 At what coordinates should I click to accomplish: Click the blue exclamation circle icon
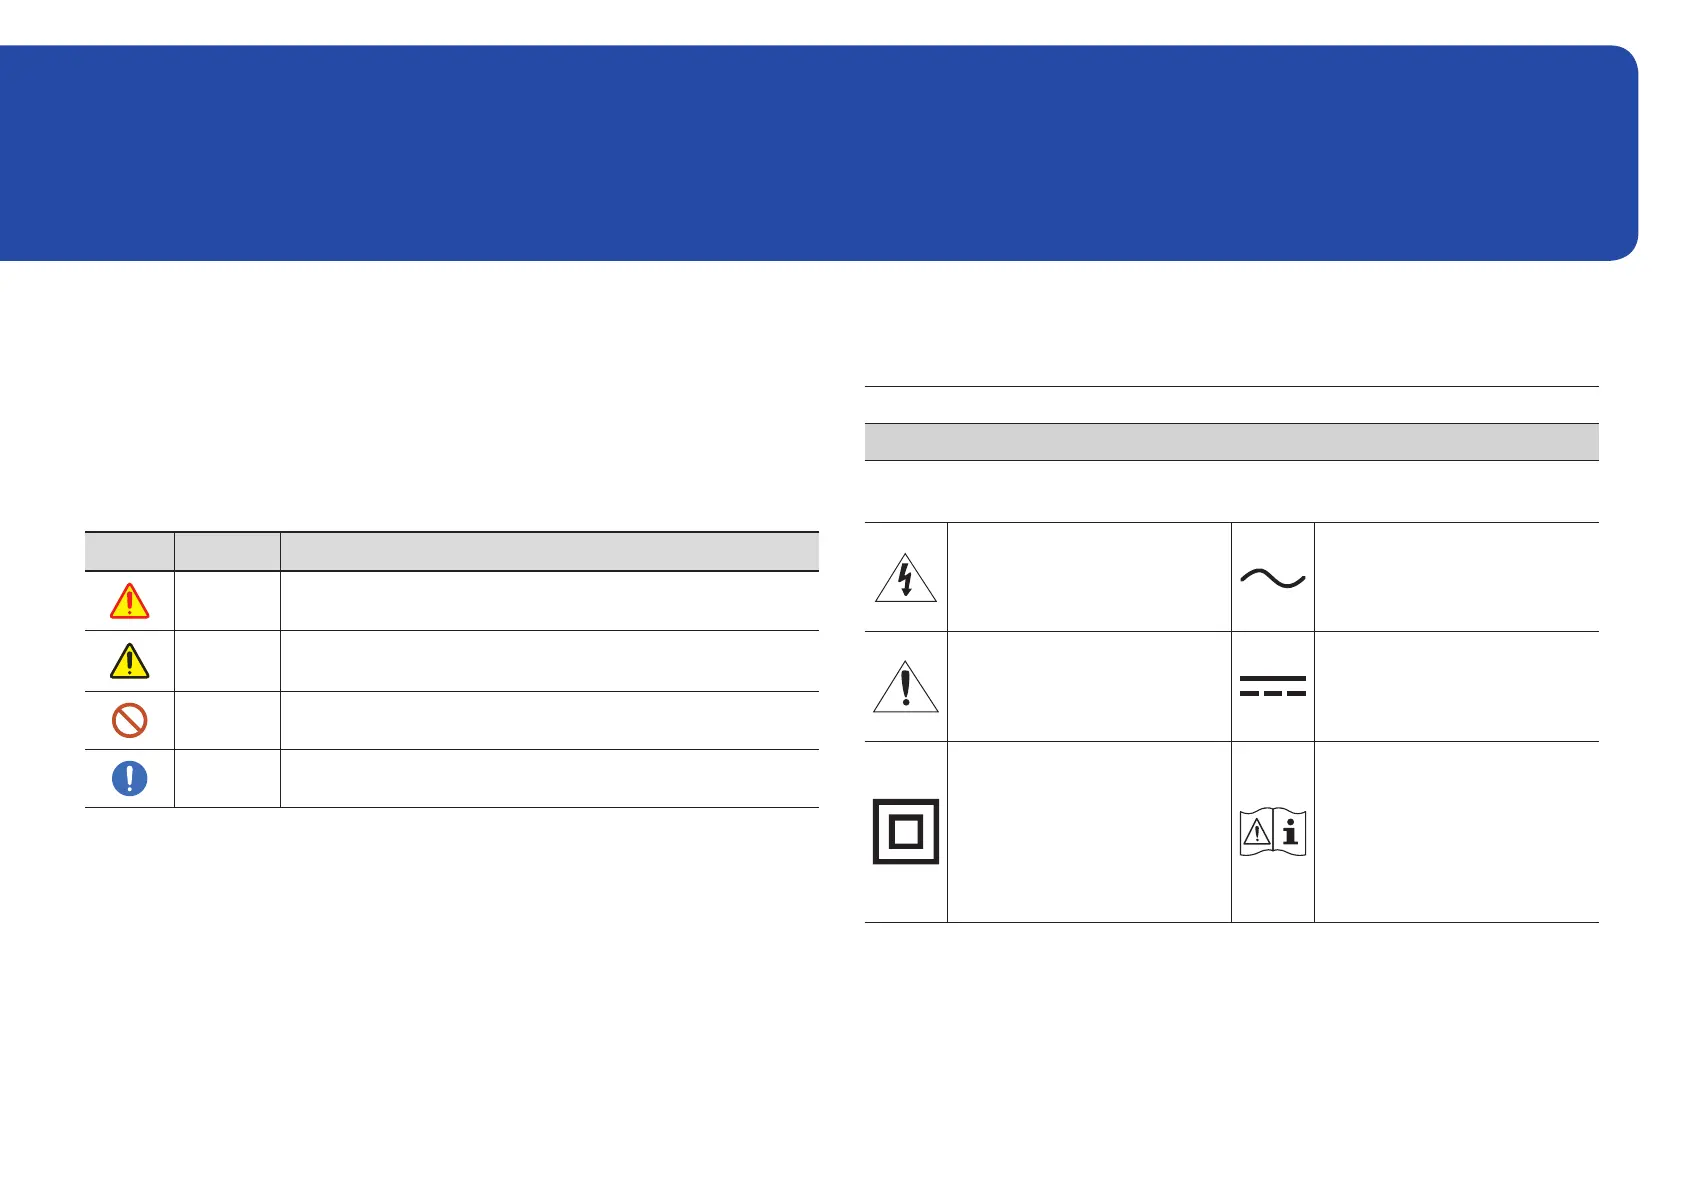tap(129, 779)
